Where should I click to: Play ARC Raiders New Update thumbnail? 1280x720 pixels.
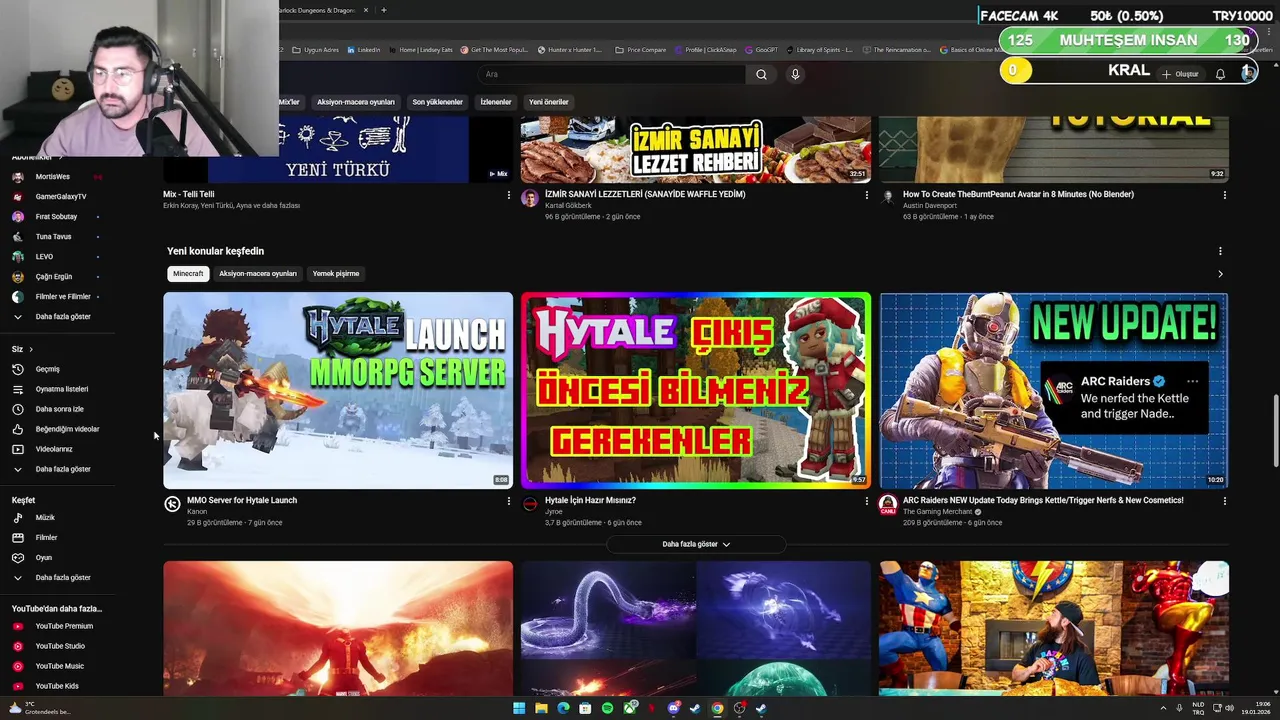(x=1054, y=390)
